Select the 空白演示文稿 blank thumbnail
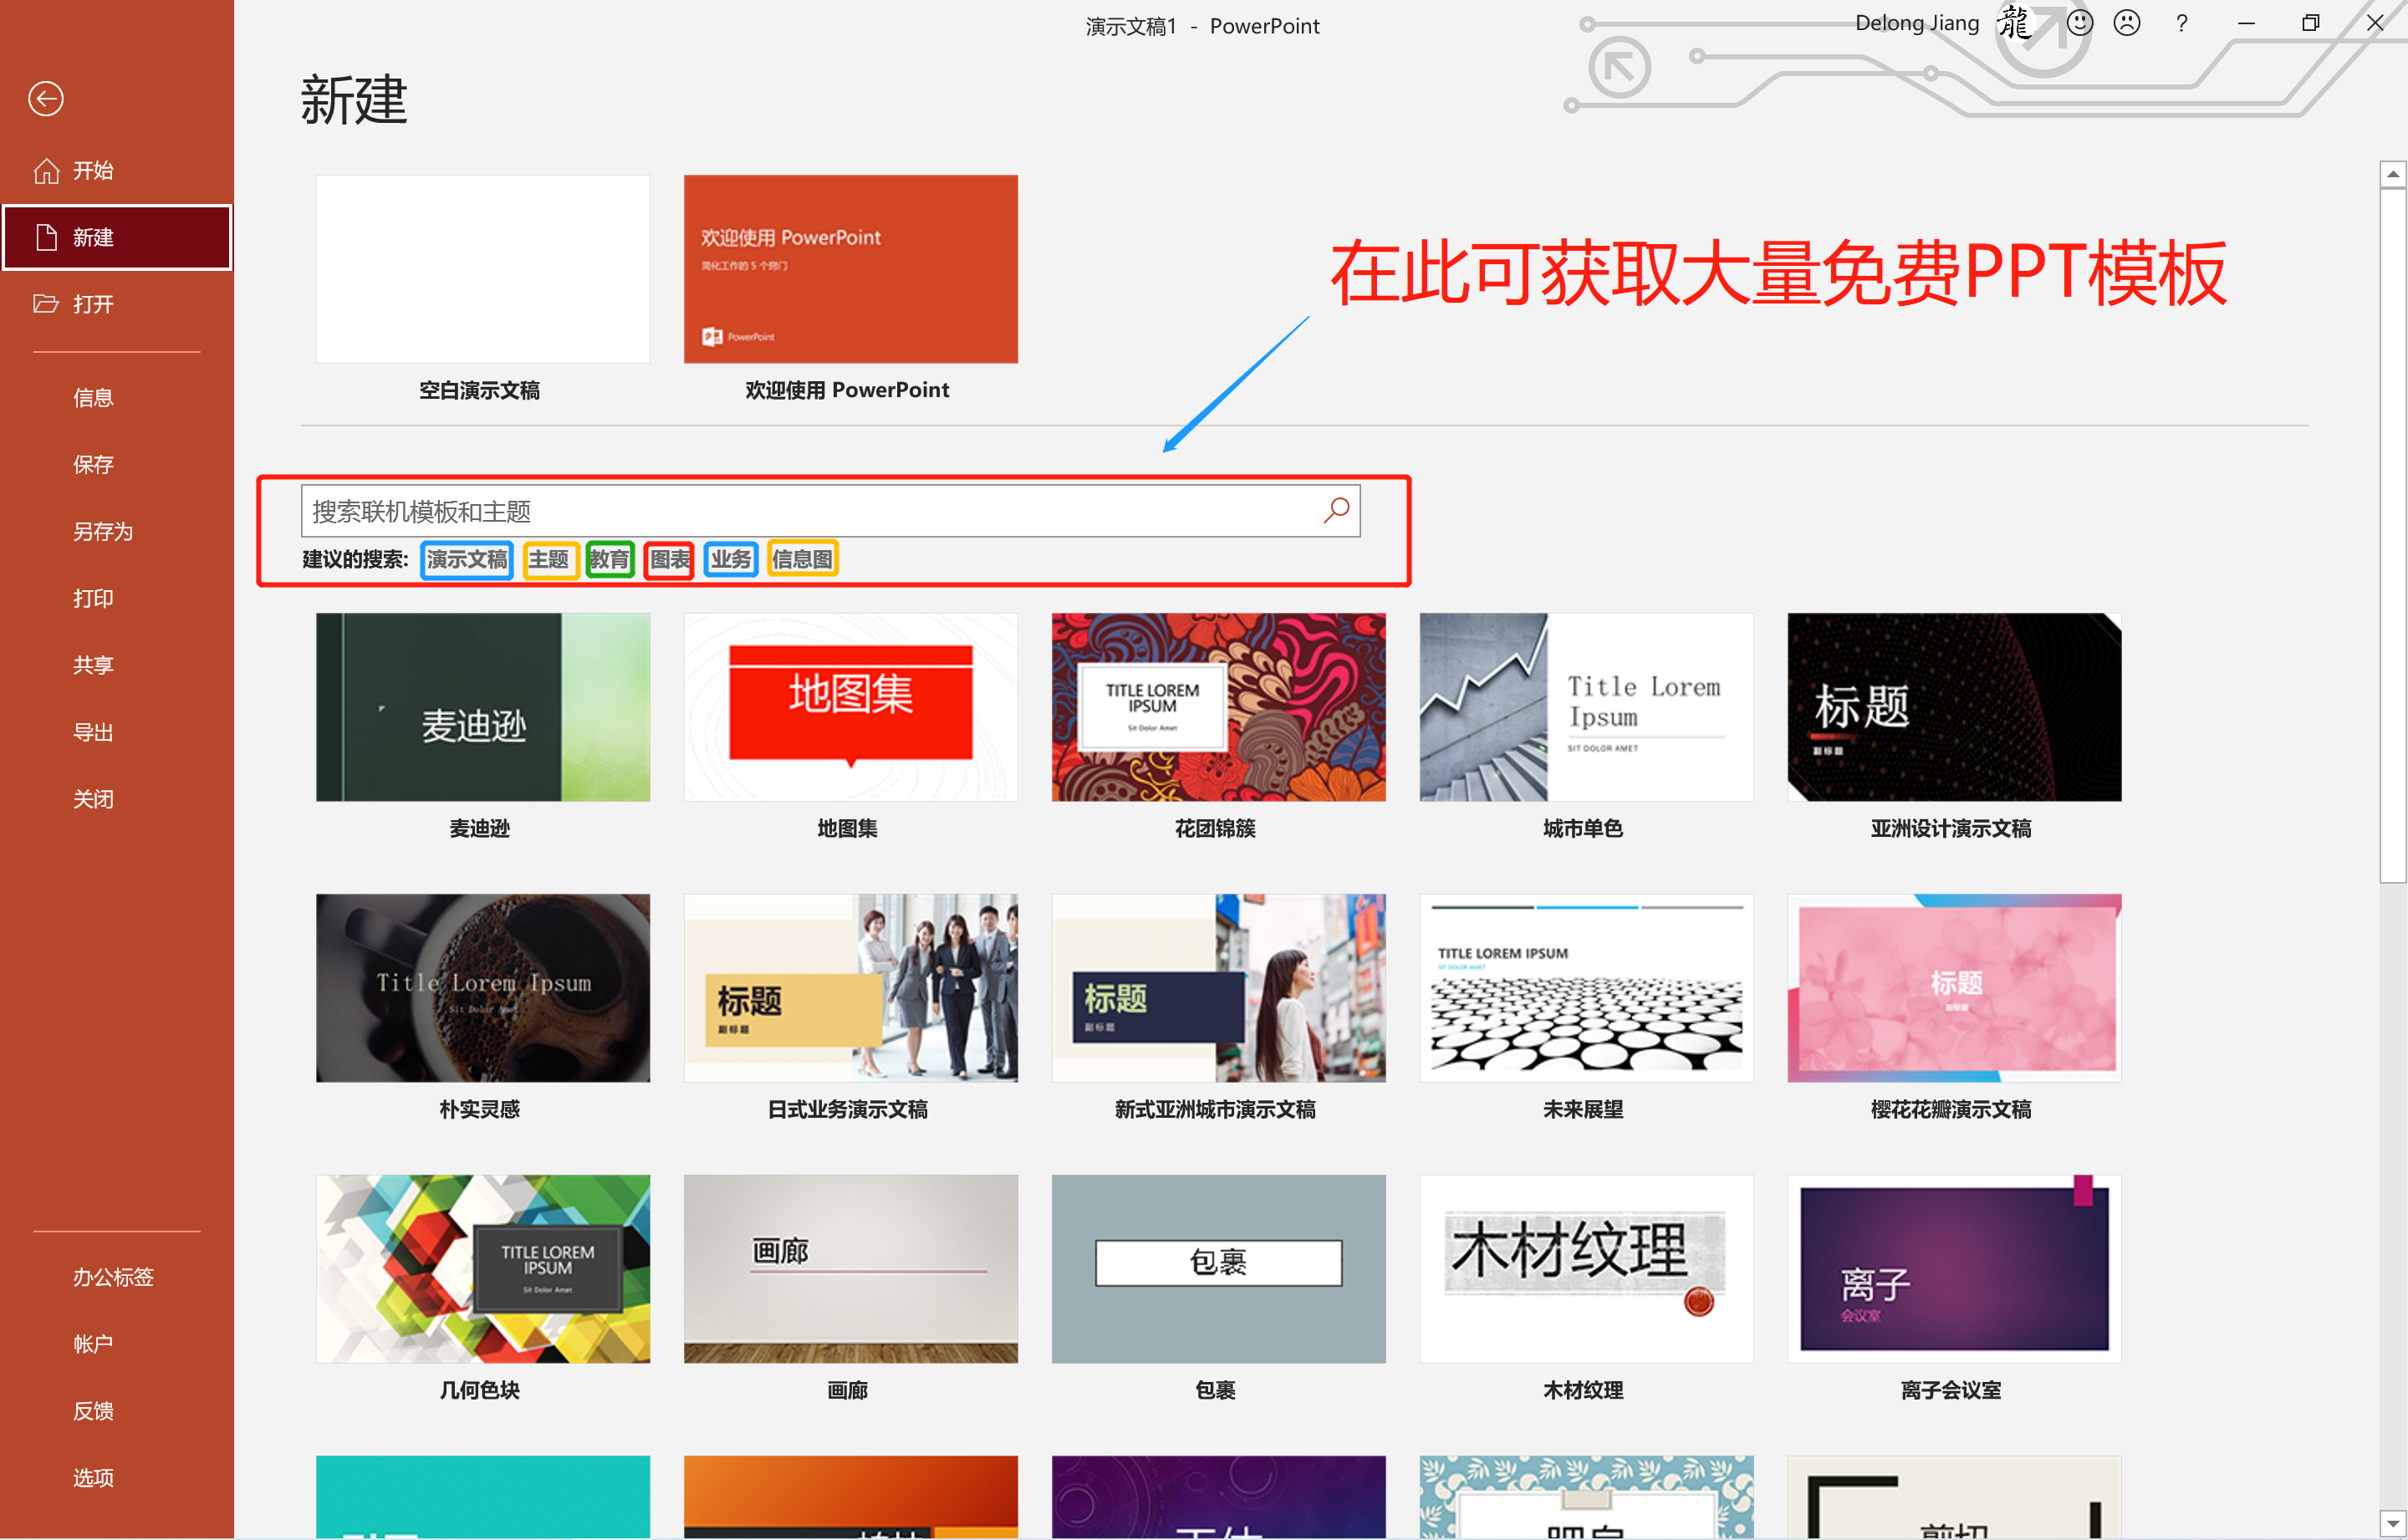2408x1540 pixels. [x=483, y=269]
